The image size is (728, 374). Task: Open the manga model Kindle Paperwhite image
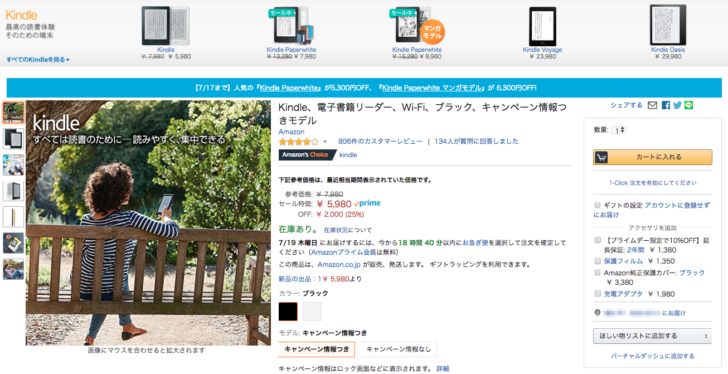(x=417, y=26)
